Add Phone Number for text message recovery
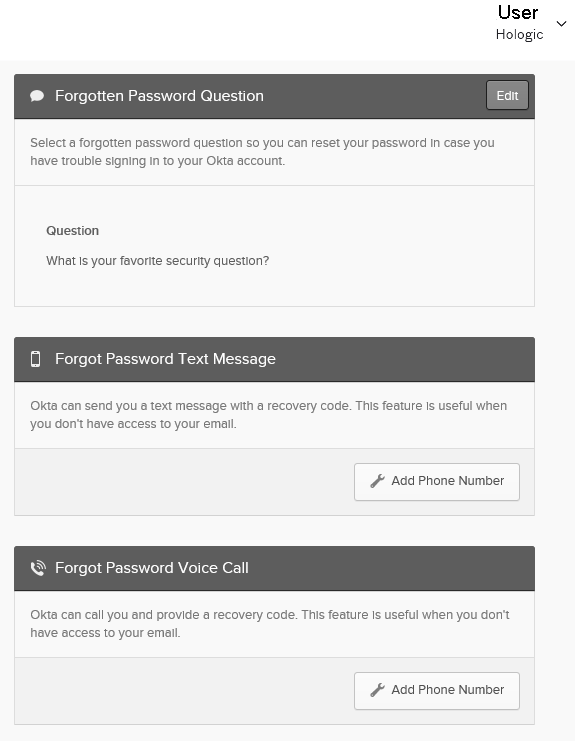Image resolution: width=575 pixels, height=741 pixels. click(x=437, y=482)
